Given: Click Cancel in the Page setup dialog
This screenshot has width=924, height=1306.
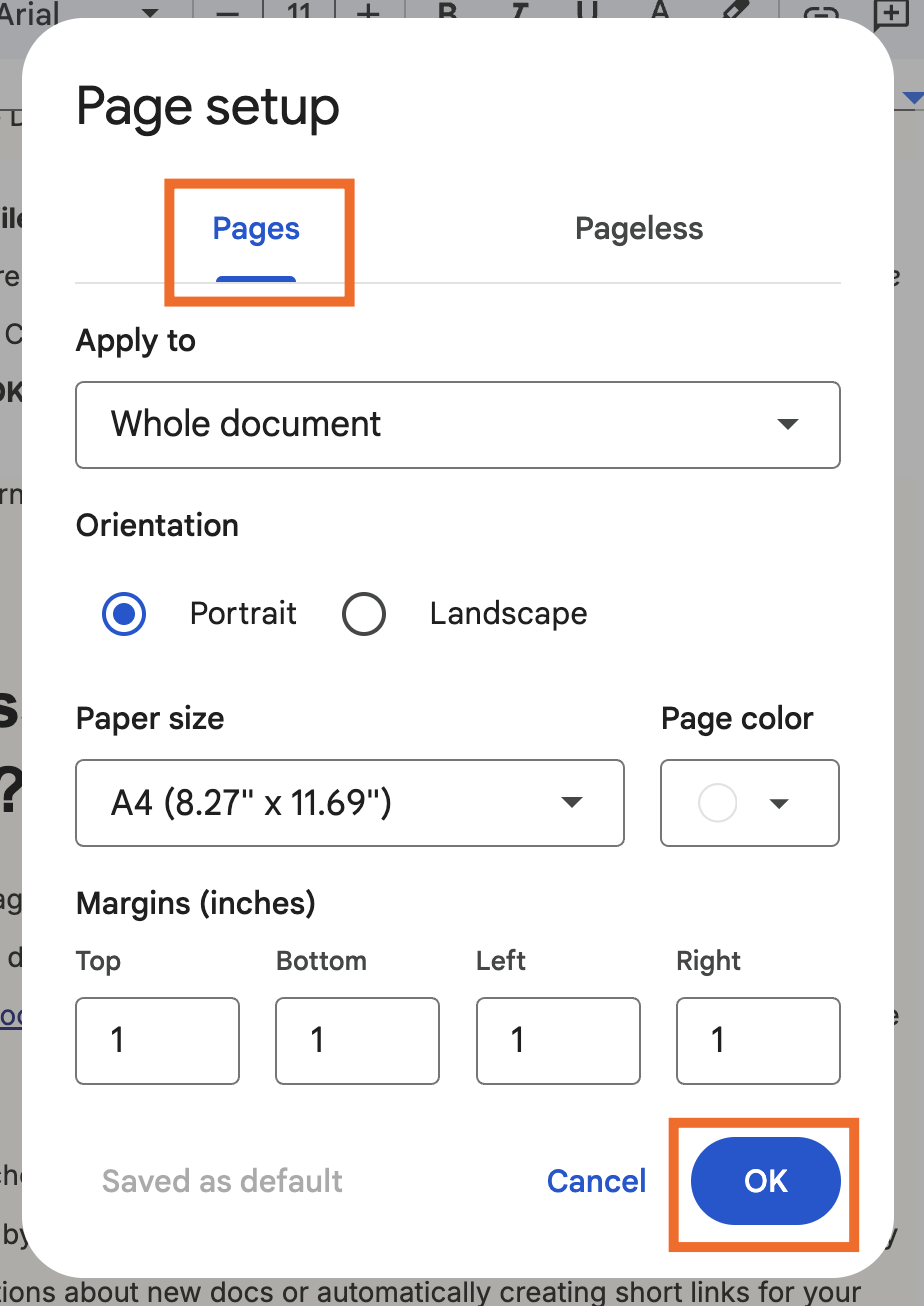Looking at the screenshot, I should tap(597, 1181).
